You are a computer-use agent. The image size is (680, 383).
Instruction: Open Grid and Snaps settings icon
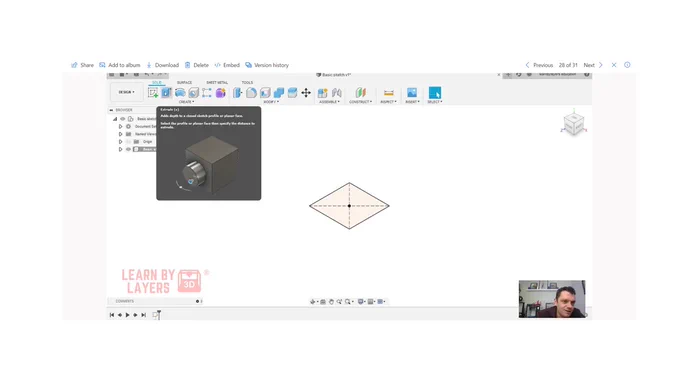click(x=370, y=301)
